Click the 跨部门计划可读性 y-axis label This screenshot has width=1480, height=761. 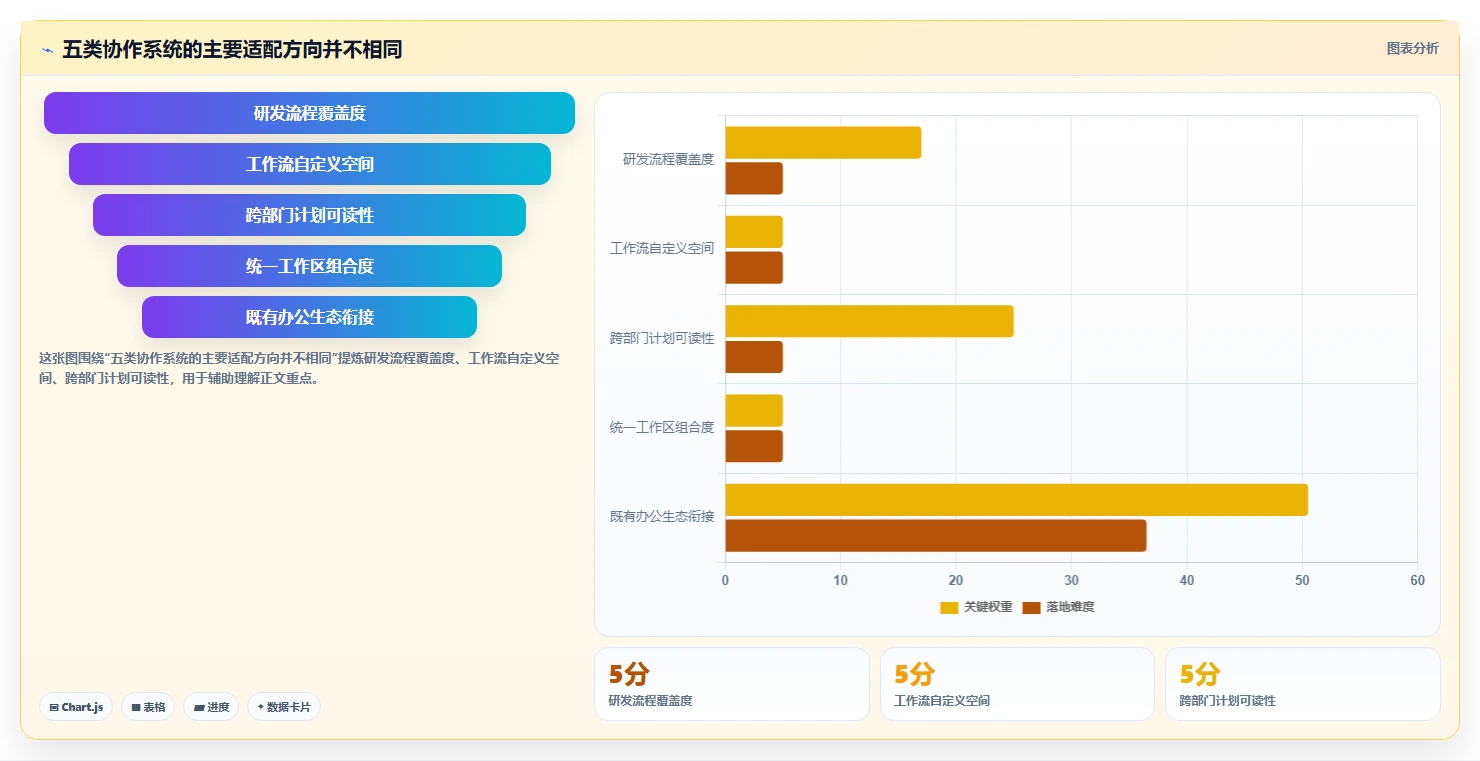pyautogui.click(x=662, y=338)
